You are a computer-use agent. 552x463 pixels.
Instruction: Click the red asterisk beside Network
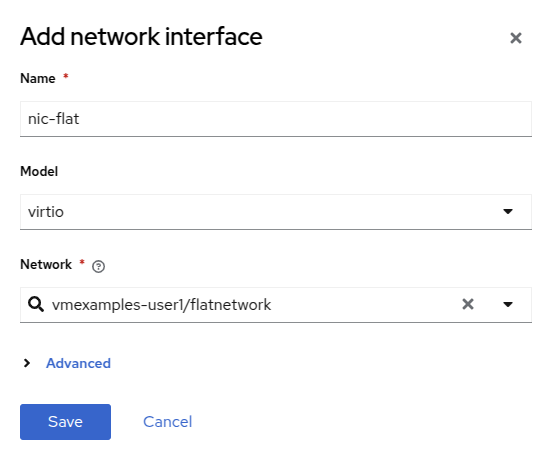click(x=82, y=262)
